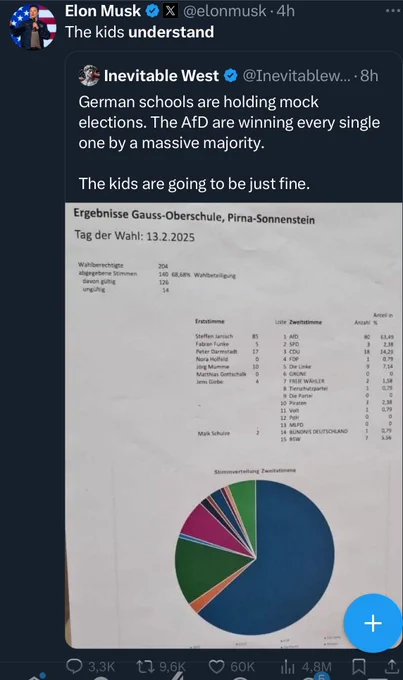This screenshot has height=680, width=403.
Task: Click Inevitable West's verified checkmark badge
Action: coord(231,76)
